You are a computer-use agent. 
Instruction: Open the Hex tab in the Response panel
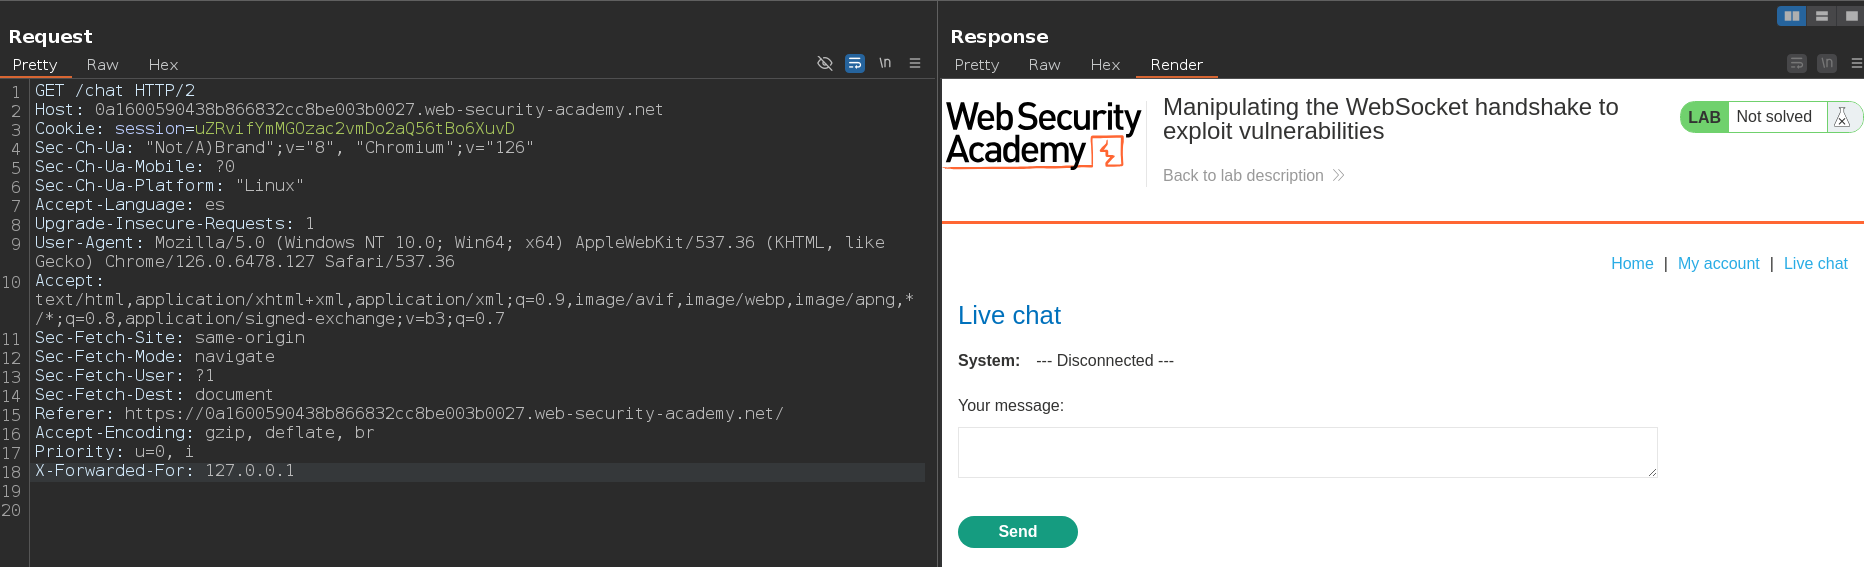pyautogui.click(x=1105, y=65)
